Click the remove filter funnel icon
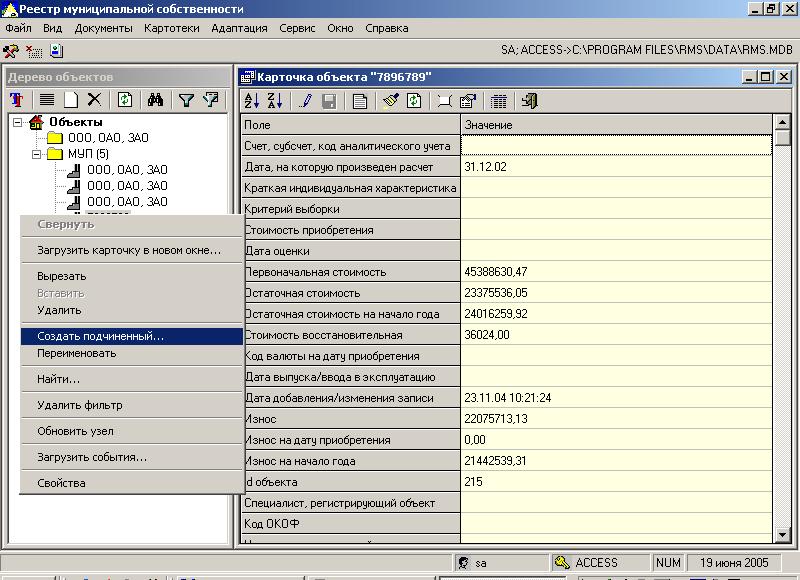 (210, 99)
